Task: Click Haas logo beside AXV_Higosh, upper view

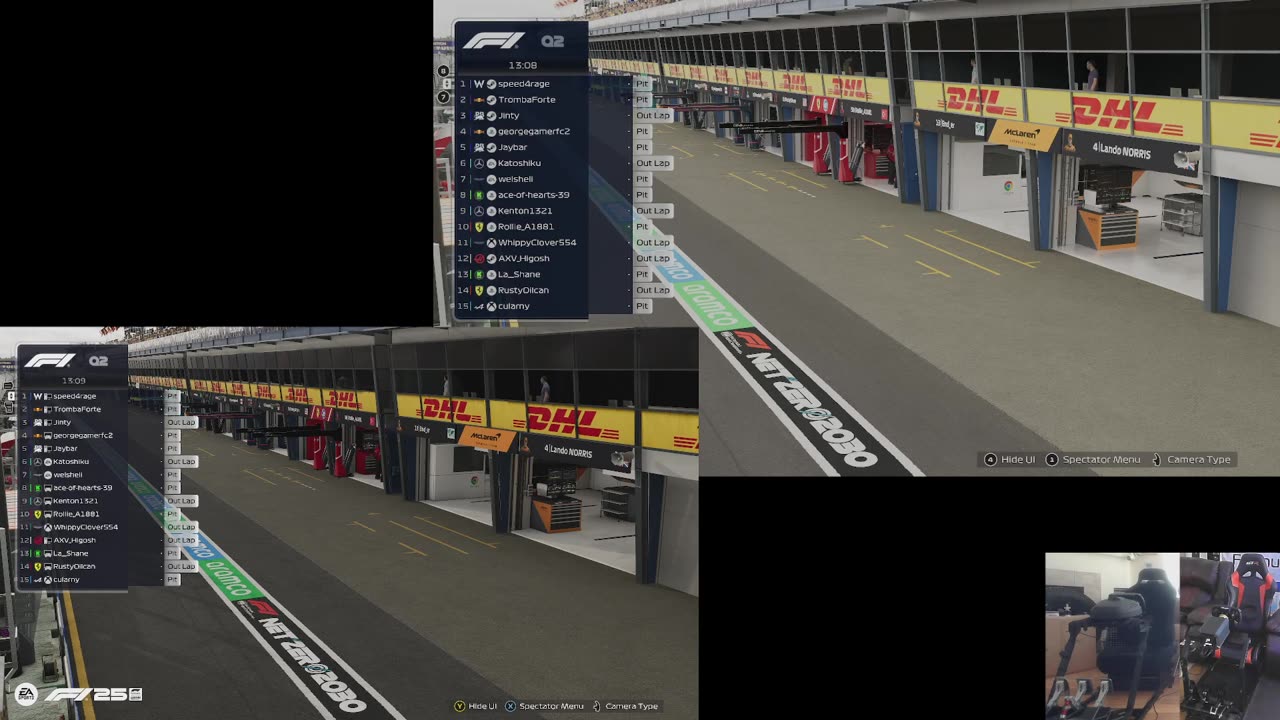Action: (x=479, y=259)
